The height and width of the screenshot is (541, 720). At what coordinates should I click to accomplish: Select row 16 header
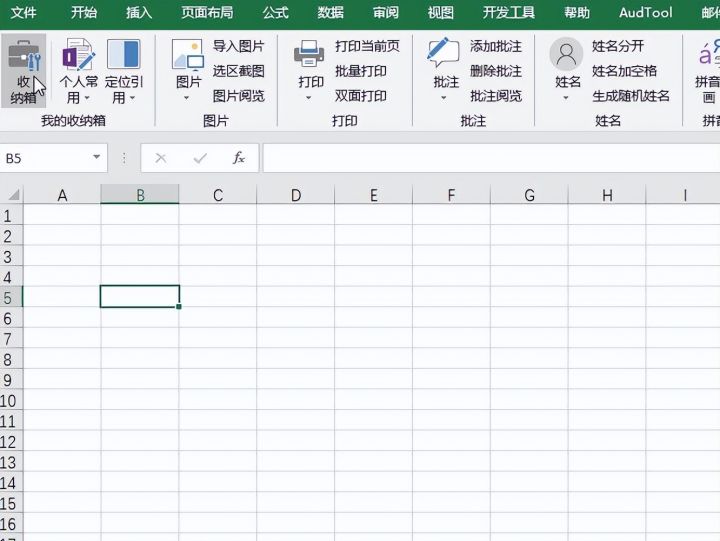click(x=11, y=524)
